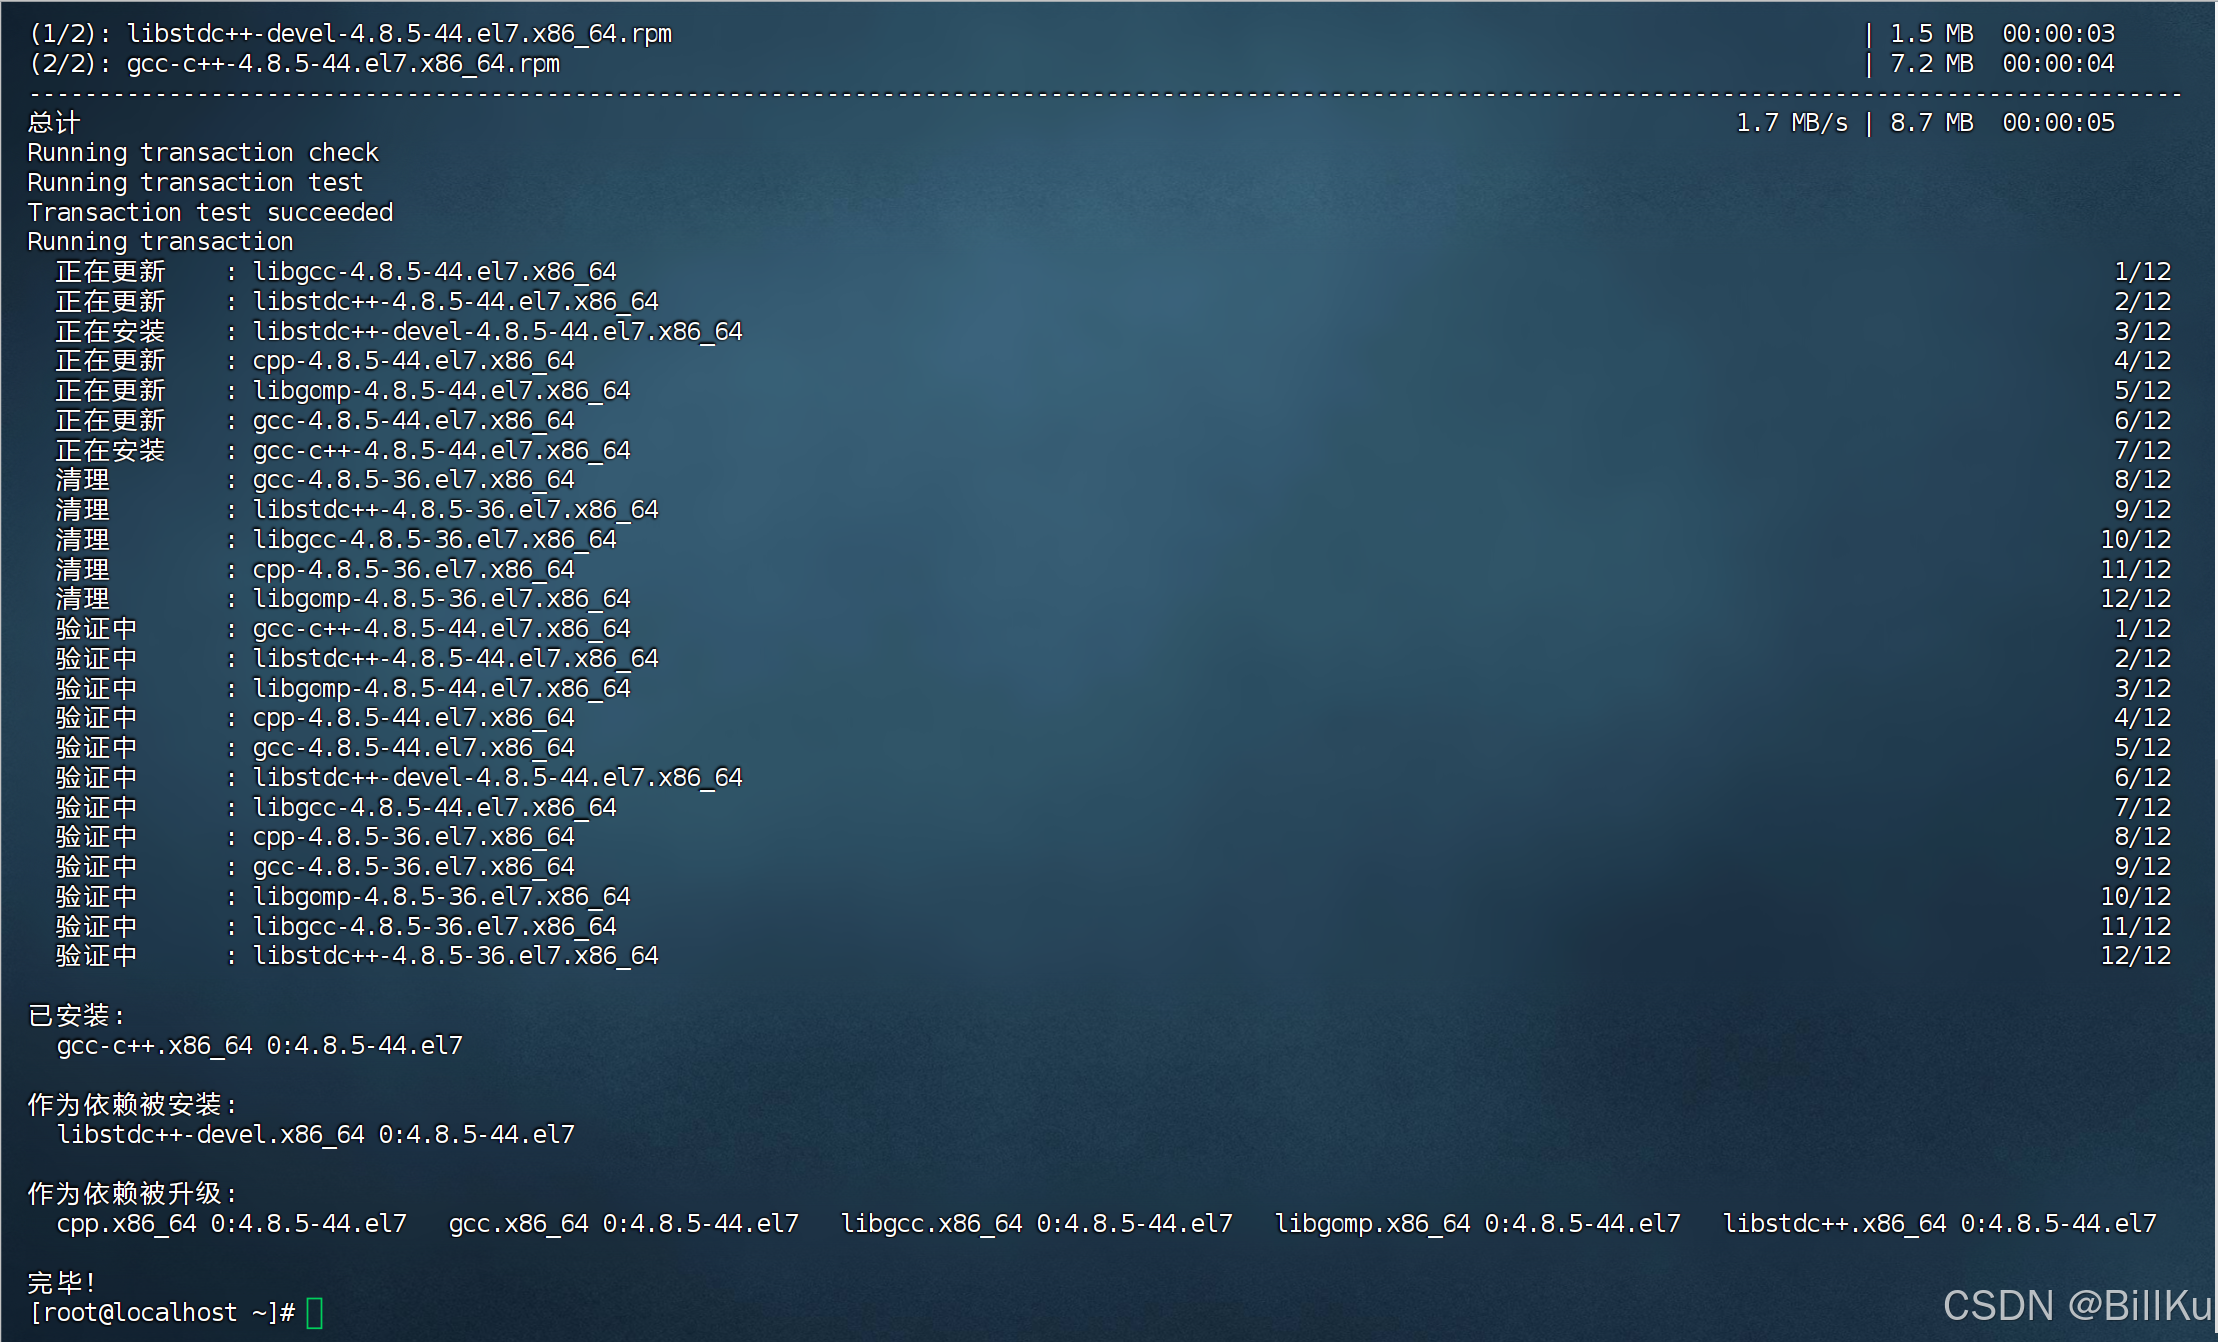Image resolution: width=2218 pixels, height=1342 pixels.
Task: Click the green terminal cursor block
Action: pyautogui.click(x=314, y=1312)
